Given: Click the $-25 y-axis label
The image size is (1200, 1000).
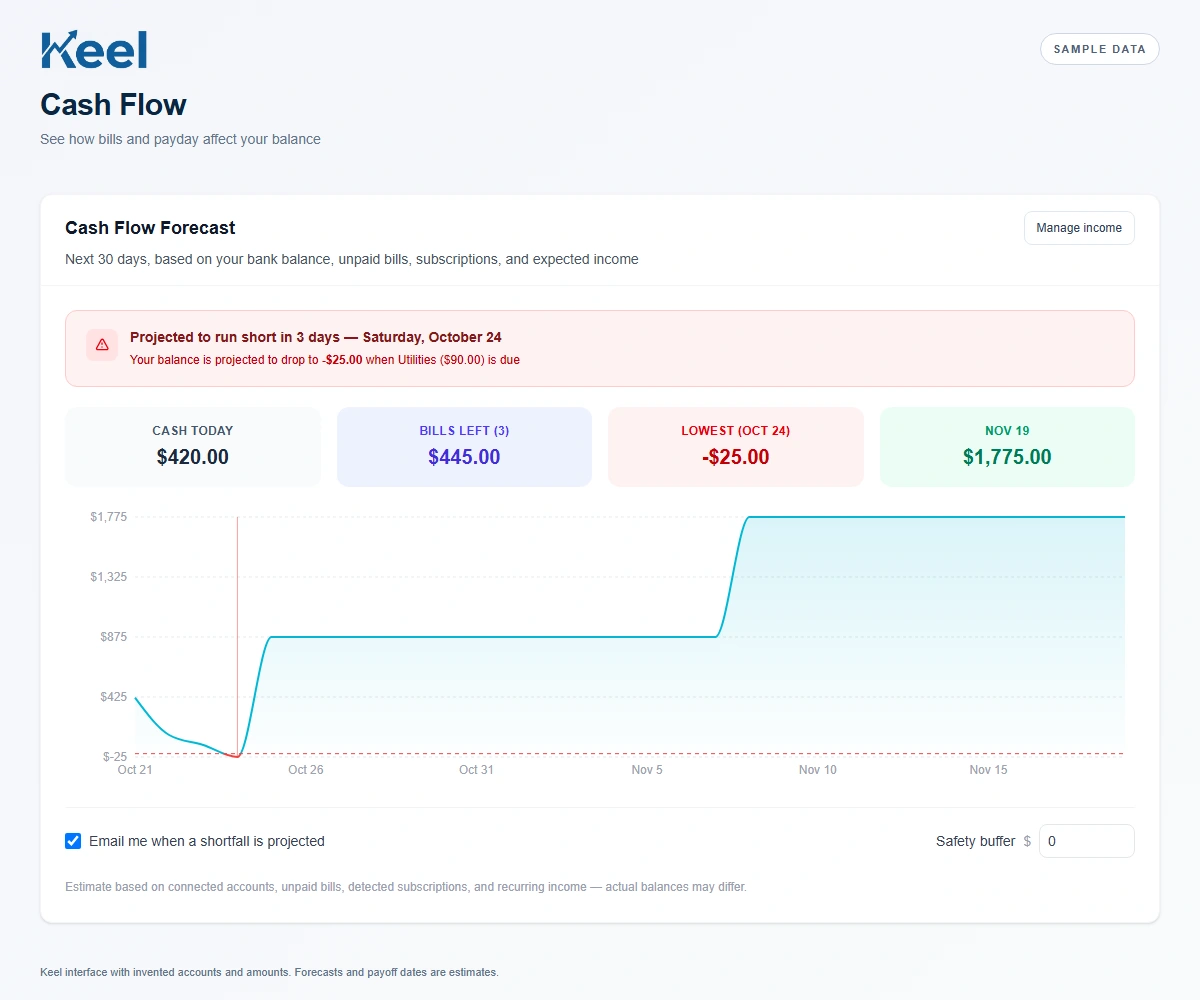Looking at the screenshot, I should point(113,756).
